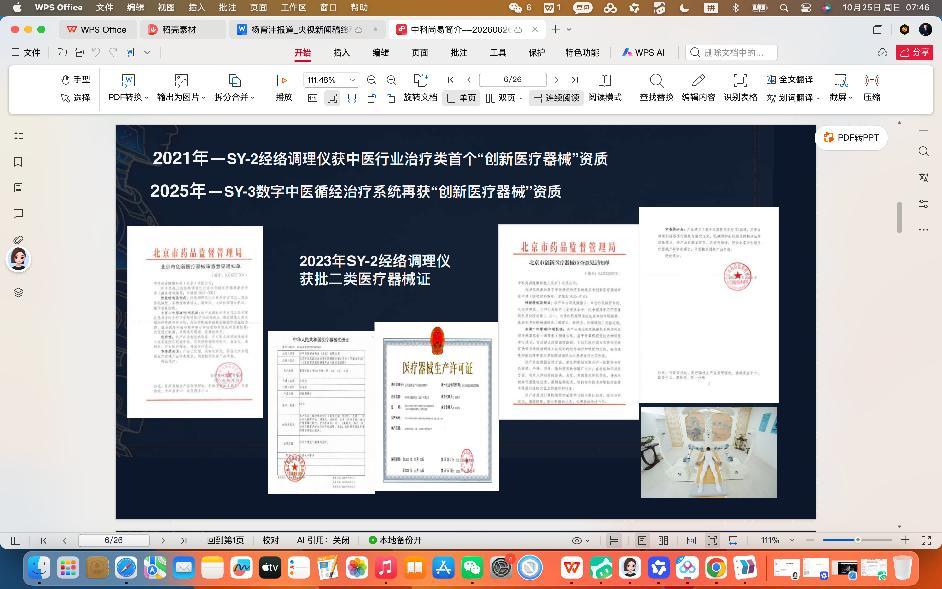Open the 文件 file menu
The image size is (942, 589).
click(x=26, y=53)
